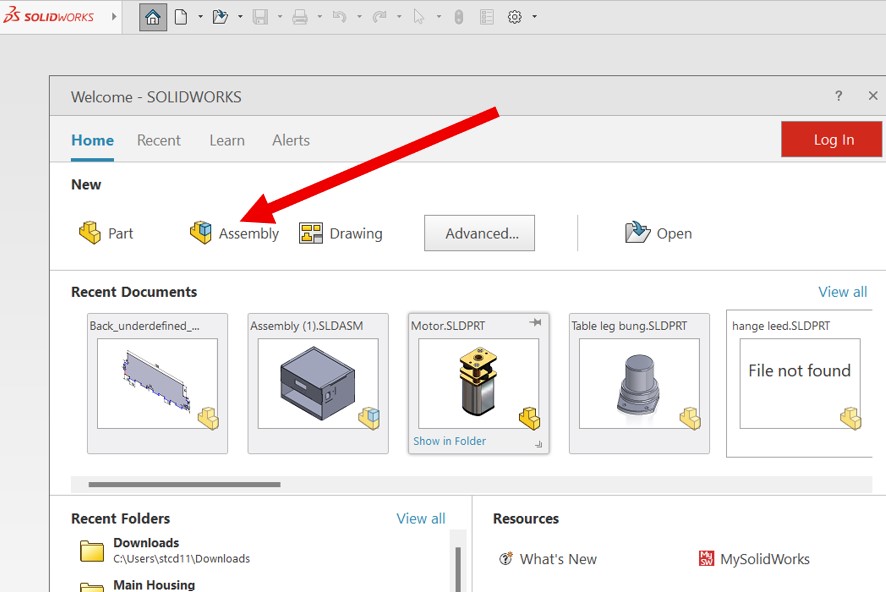Screen dimensions: 886x592
Task: Click the Advanced... button
Action: [480, 233]
